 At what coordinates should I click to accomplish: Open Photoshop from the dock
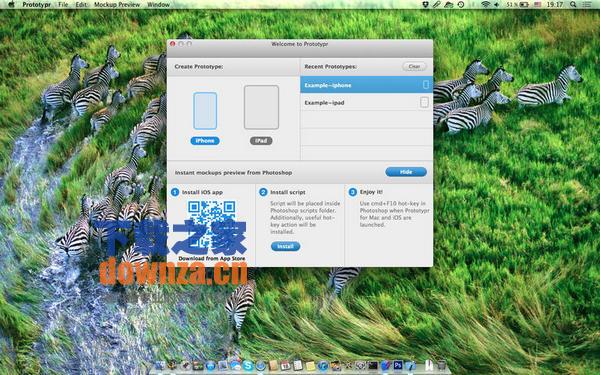(398, 365)
